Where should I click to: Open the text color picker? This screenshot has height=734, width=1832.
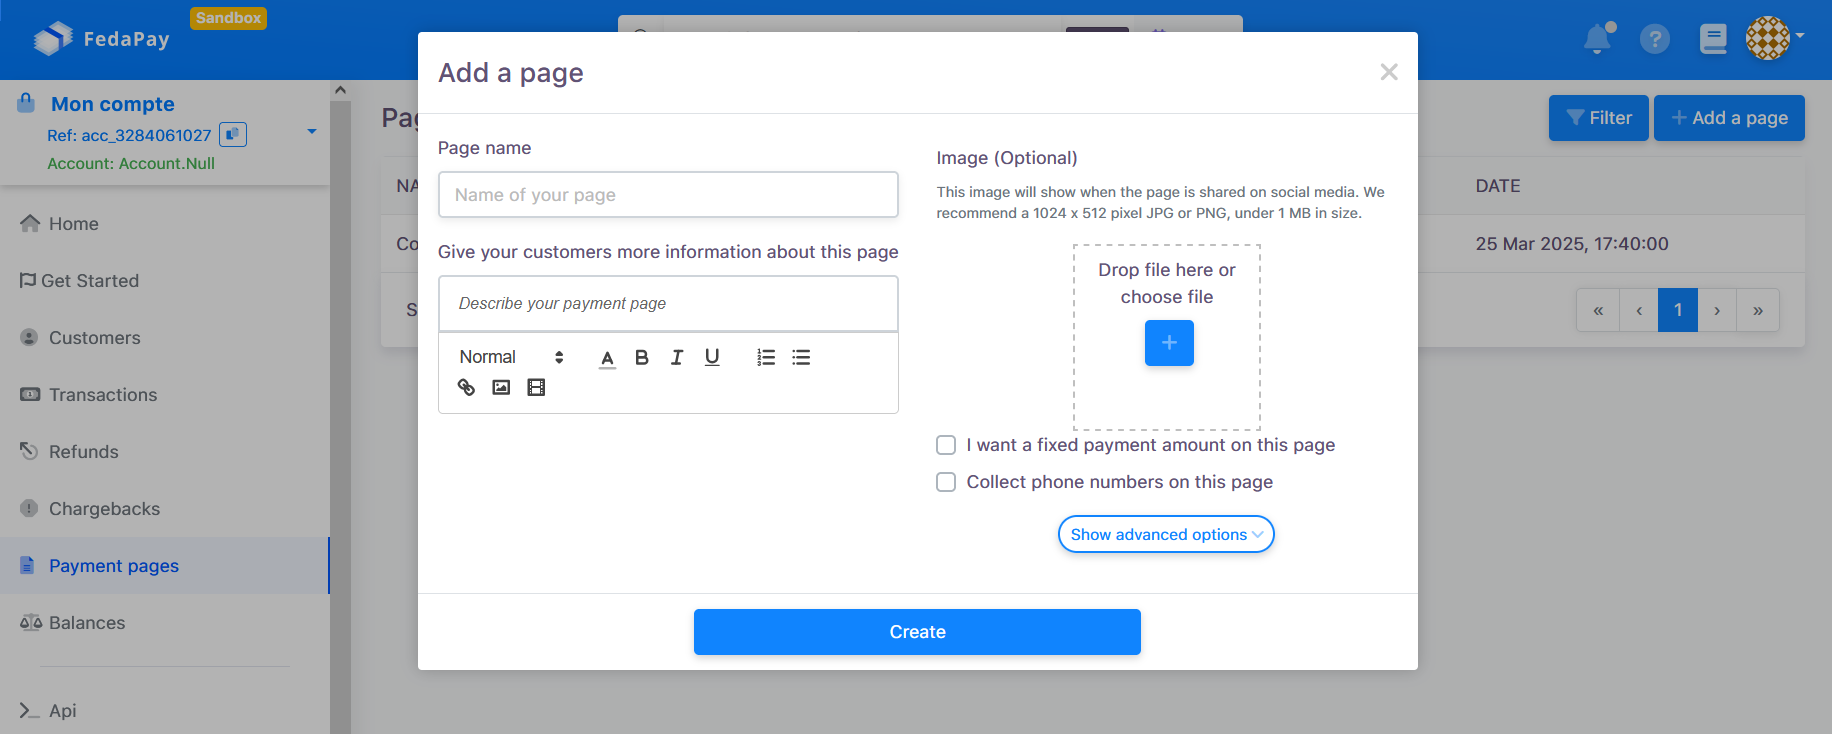pos(607,358)
